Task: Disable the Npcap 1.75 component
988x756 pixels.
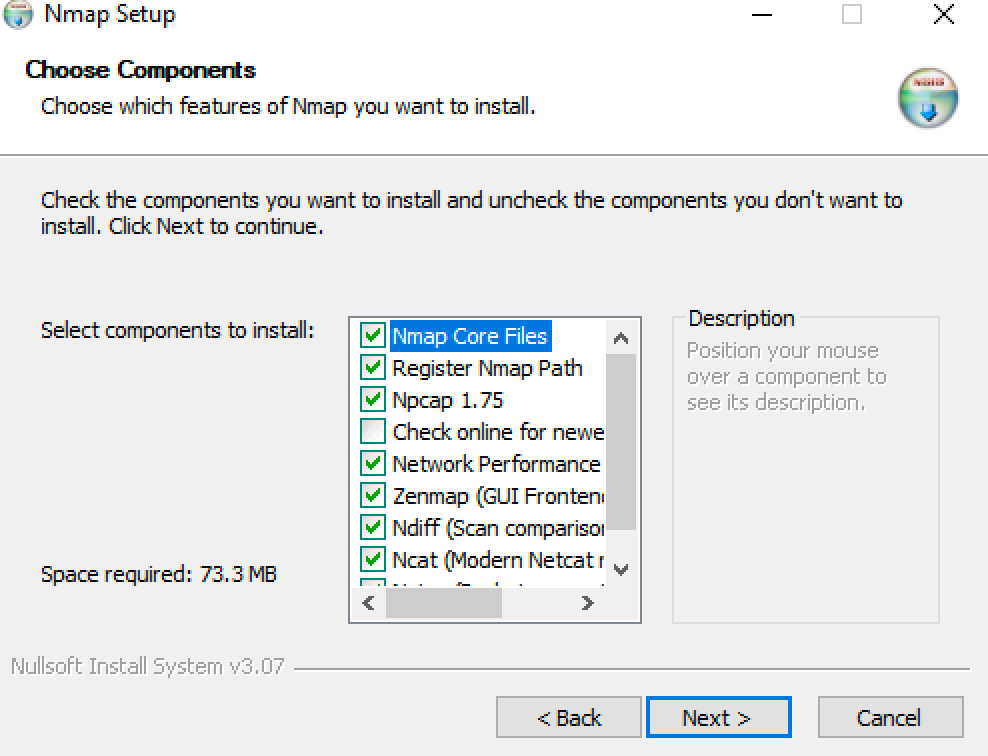Action: [373, 399]
